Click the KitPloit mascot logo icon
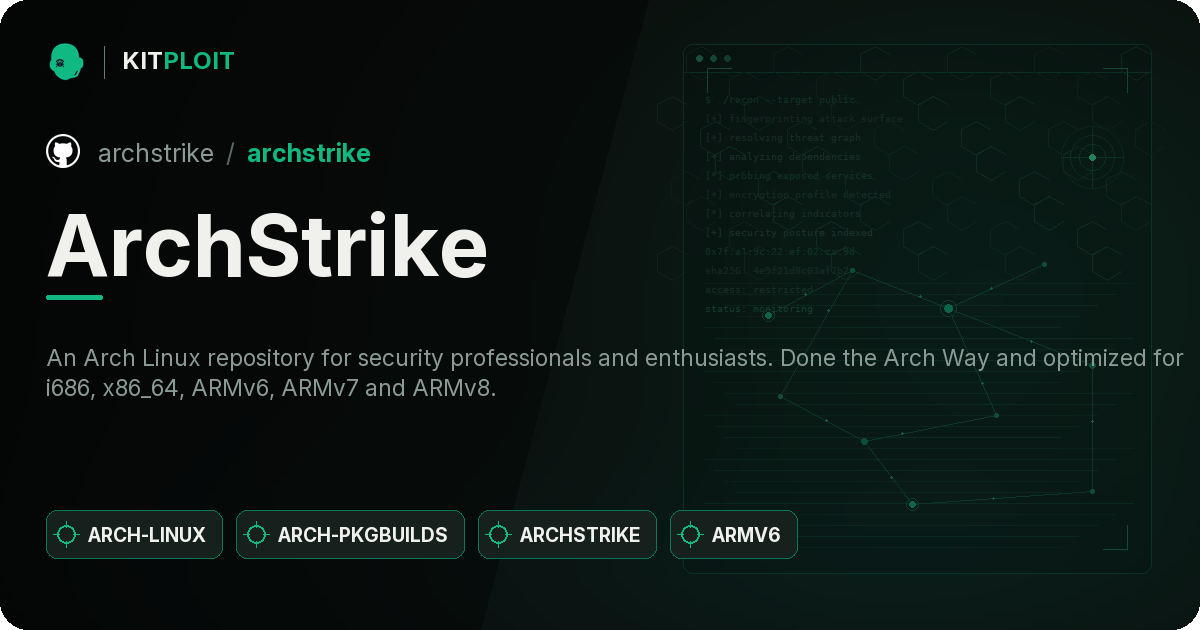Viewport: 1200px width, 630px height. click(65, 61)
